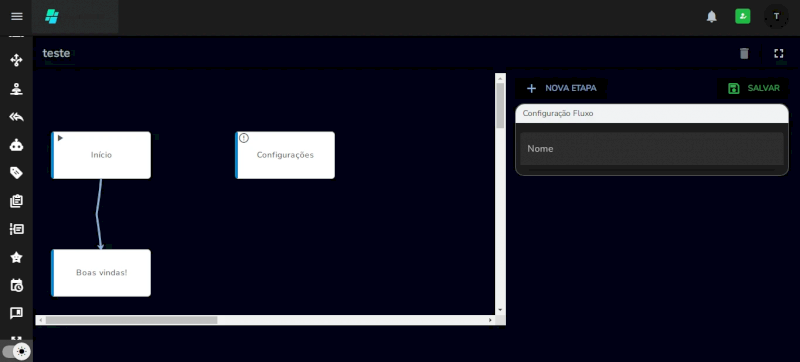Open the chat message sidebar icon
Screen dimensions: 800x362
(16, 313)
